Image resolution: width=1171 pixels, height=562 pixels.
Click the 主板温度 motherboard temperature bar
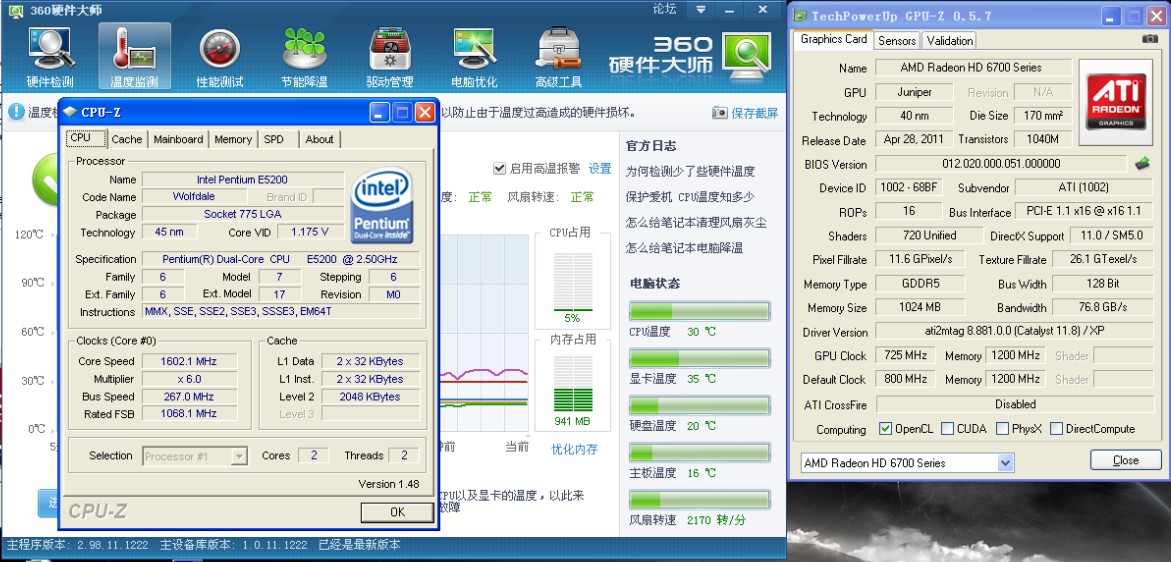tap(699, 452)
